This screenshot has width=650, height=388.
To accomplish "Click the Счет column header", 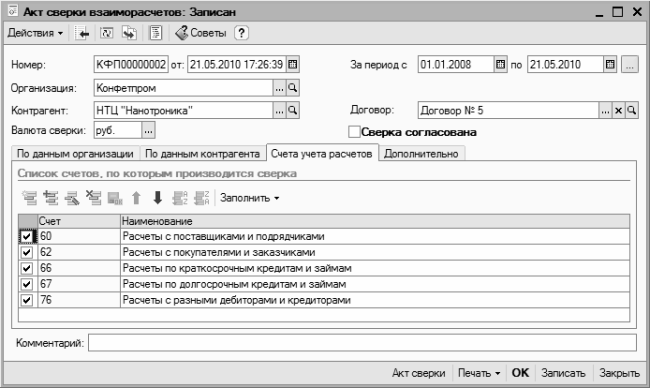I will 79,221.
